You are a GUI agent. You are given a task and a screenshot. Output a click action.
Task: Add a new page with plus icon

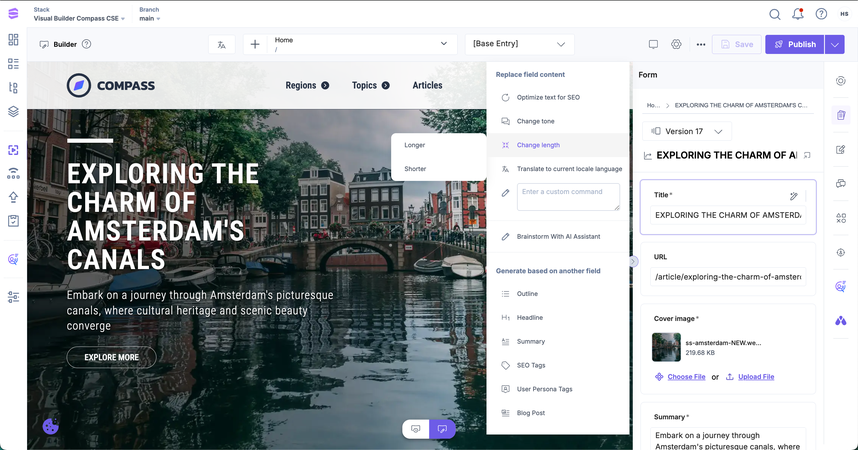pos(255,44)
